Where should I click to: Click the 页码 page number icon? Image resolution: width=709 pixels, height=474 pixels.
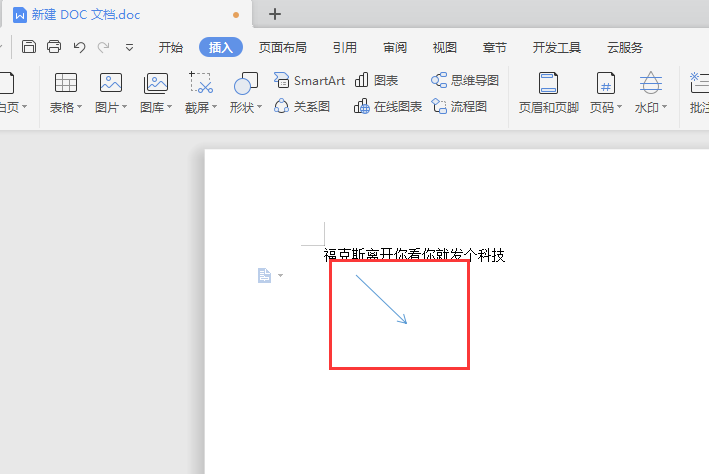(x=605, y=83)
